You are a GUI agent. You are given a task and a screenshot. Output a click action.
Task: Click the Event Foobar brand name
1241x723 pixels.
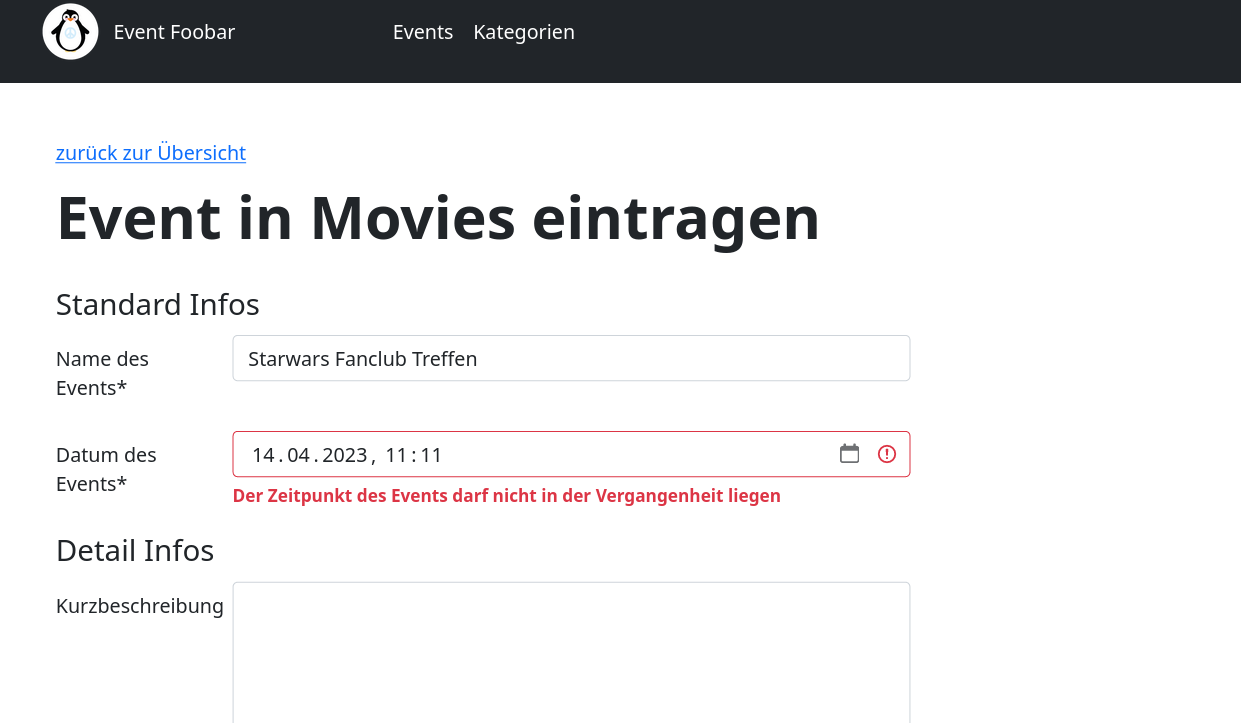pos(174,32)
